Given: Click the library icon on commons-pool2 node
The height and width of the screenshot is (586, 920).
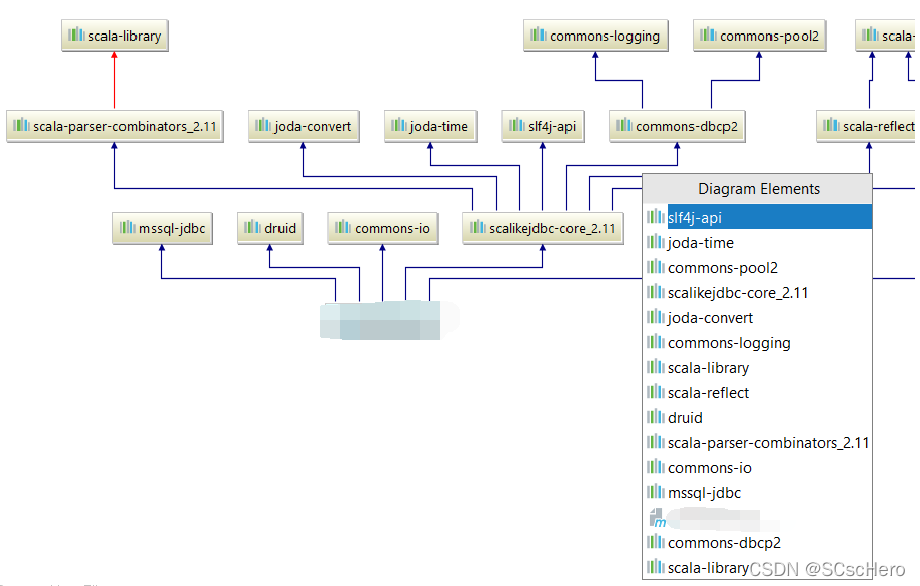Looking at the screenshot, I should coord(708,37).
